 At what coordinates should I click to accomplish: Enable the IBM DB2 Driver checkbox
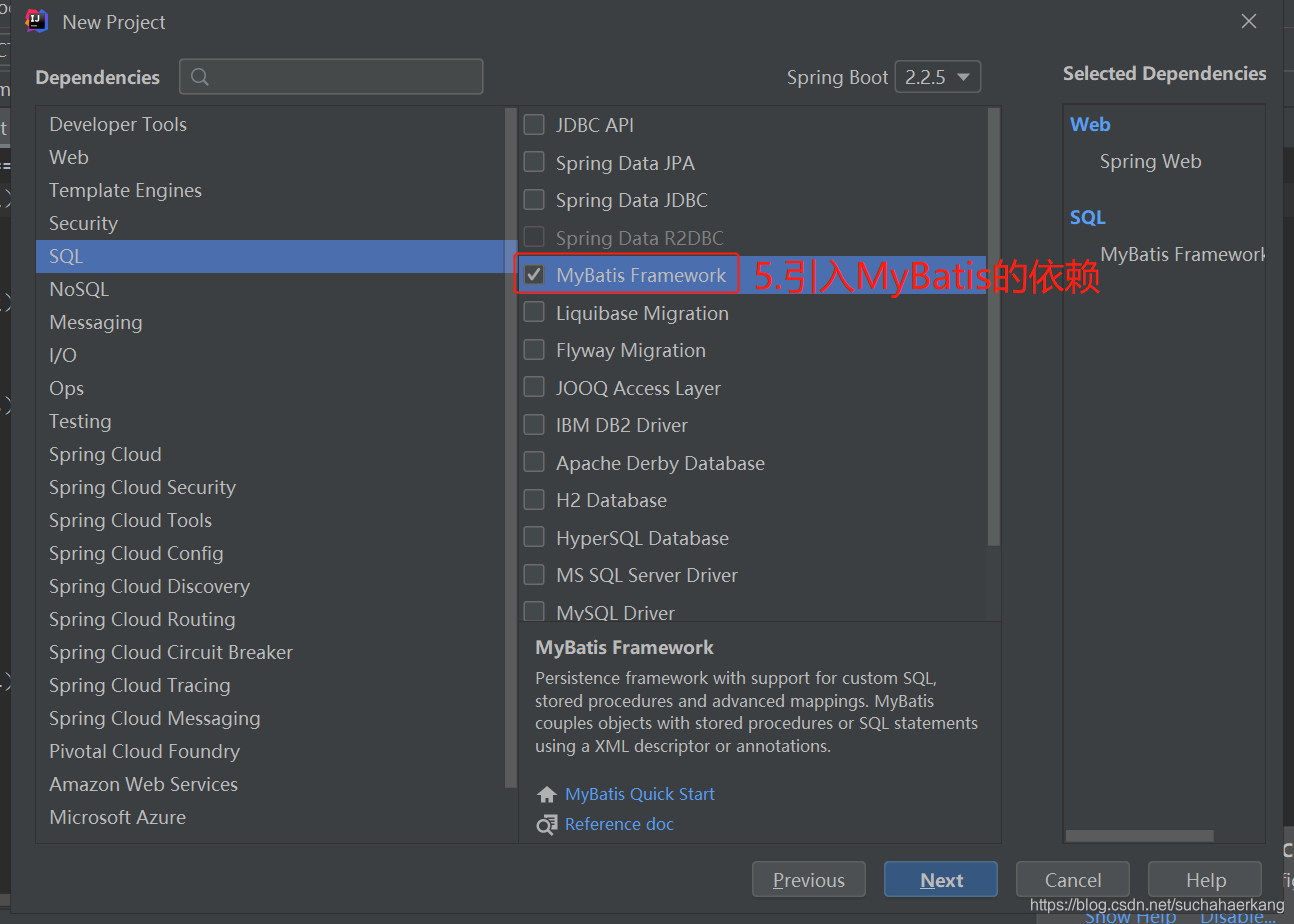535,425
